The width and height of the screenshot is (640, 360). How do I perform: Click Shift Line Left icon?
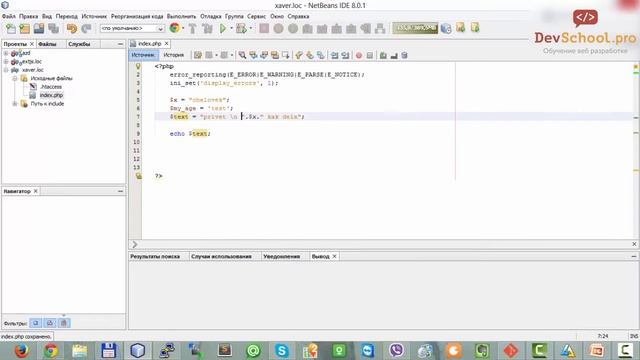334,55
